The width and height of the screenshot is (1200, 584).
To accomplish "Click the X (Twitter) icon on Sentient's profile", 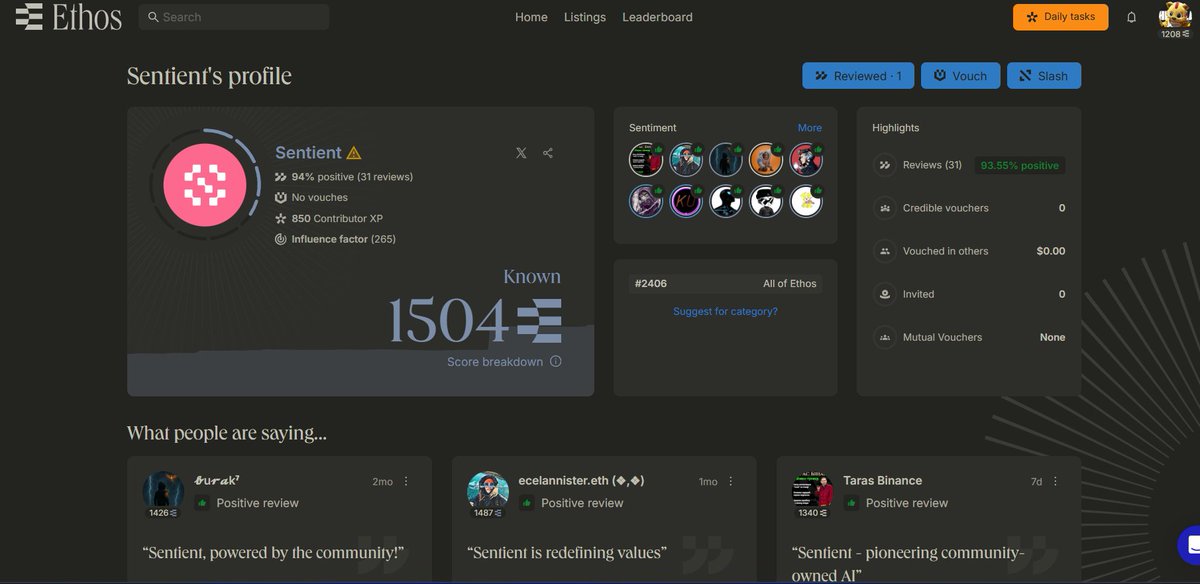I will tap(521, 153).
